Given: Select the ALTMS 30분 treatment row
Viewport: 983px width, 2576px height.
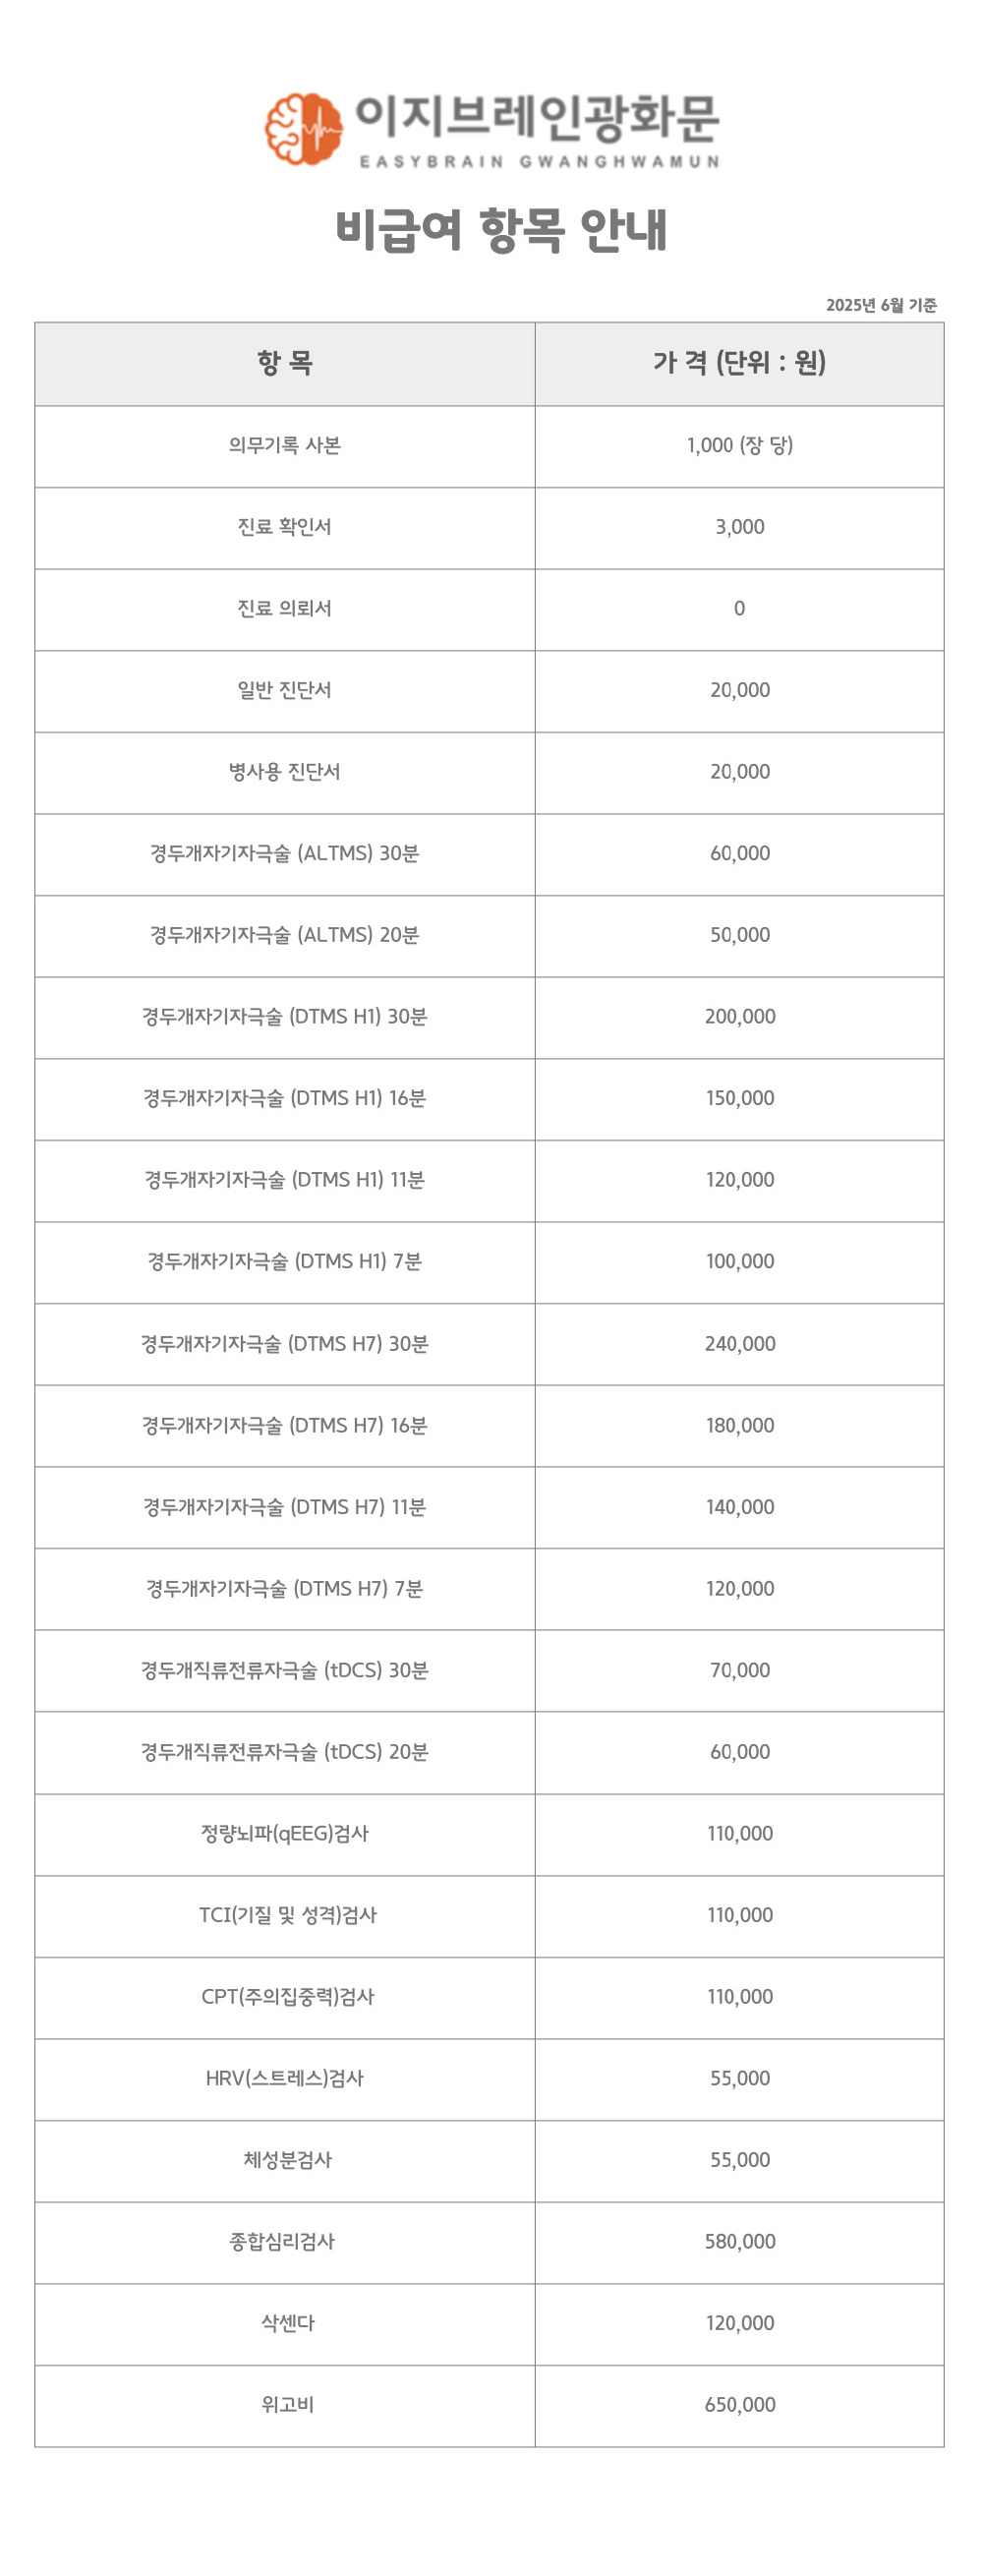Looking at the screenshot, I should 489,855.
